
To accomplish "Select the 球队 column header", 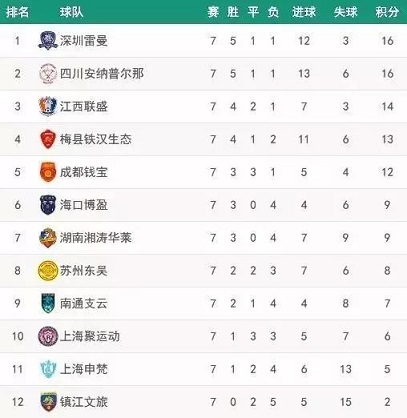I will pos(71,12).
